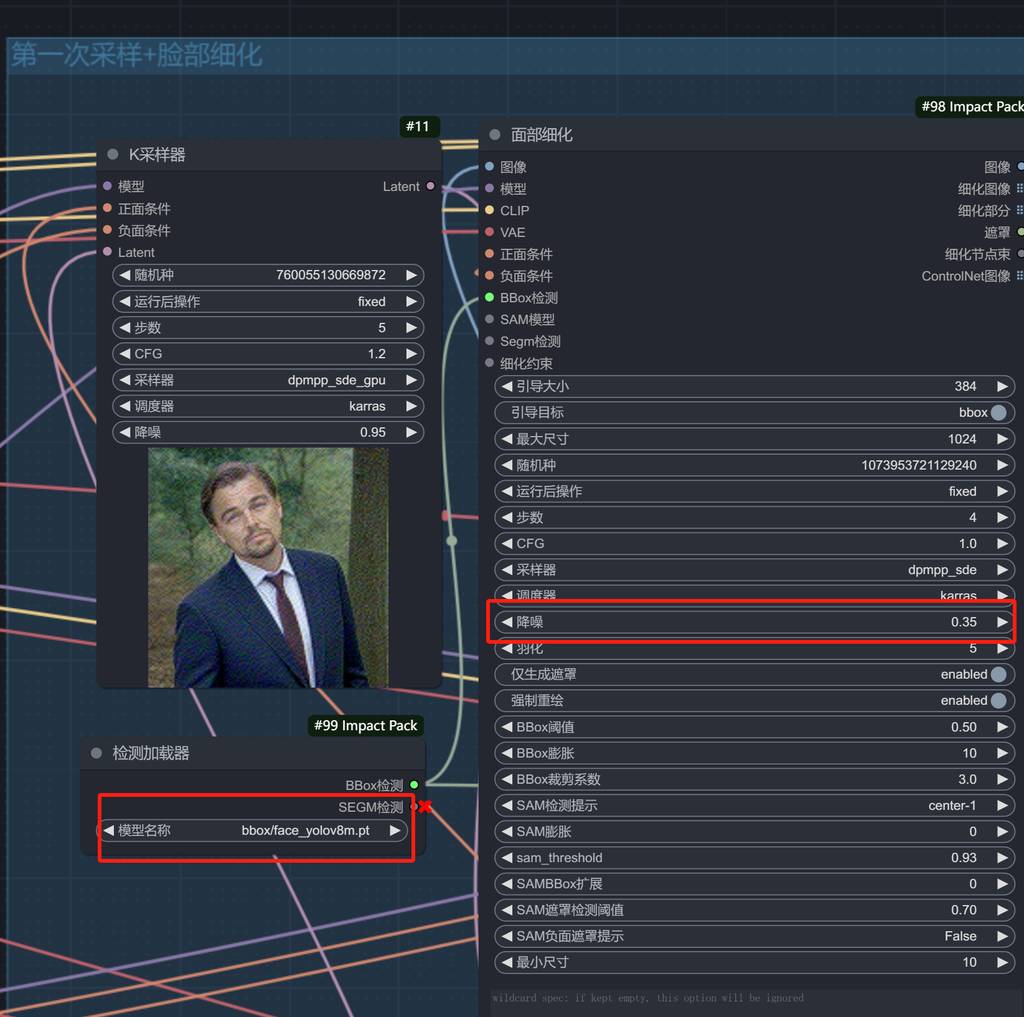Collapse the 面部细化 node via its dot
This screenshot has width=1024, height=1017.
(495, 135)
